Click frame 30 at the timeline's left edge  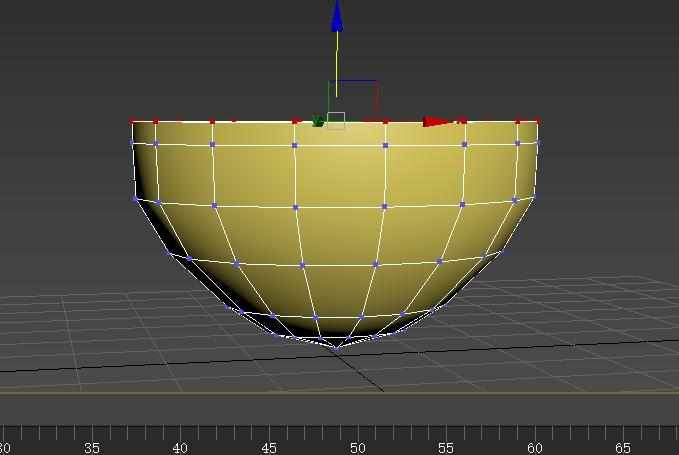(x=5, y=447)
